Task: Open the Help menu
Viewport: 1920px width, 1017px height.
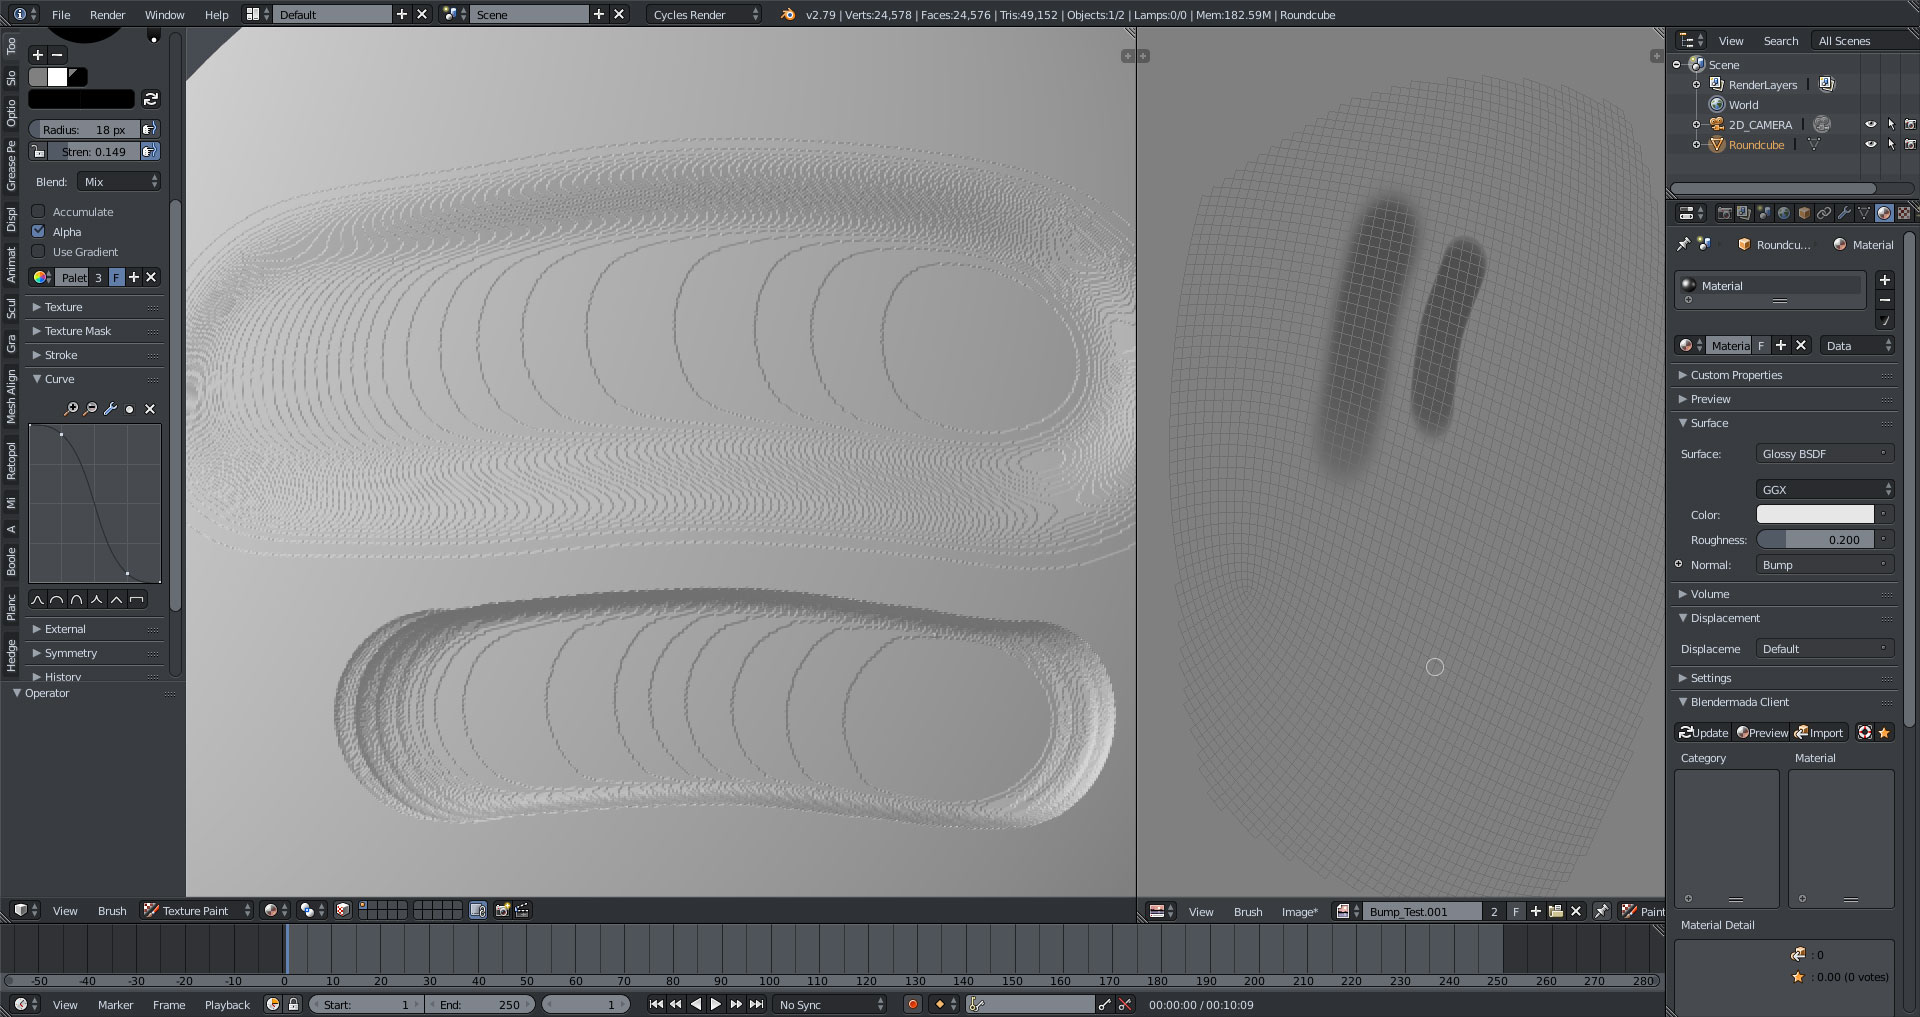Action: pos(216,15)
